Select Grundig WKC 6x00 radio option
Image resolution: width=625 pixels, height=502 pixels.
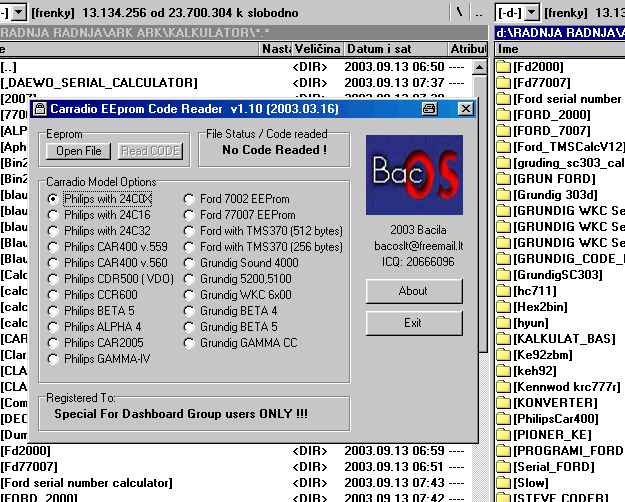[189, 295]
